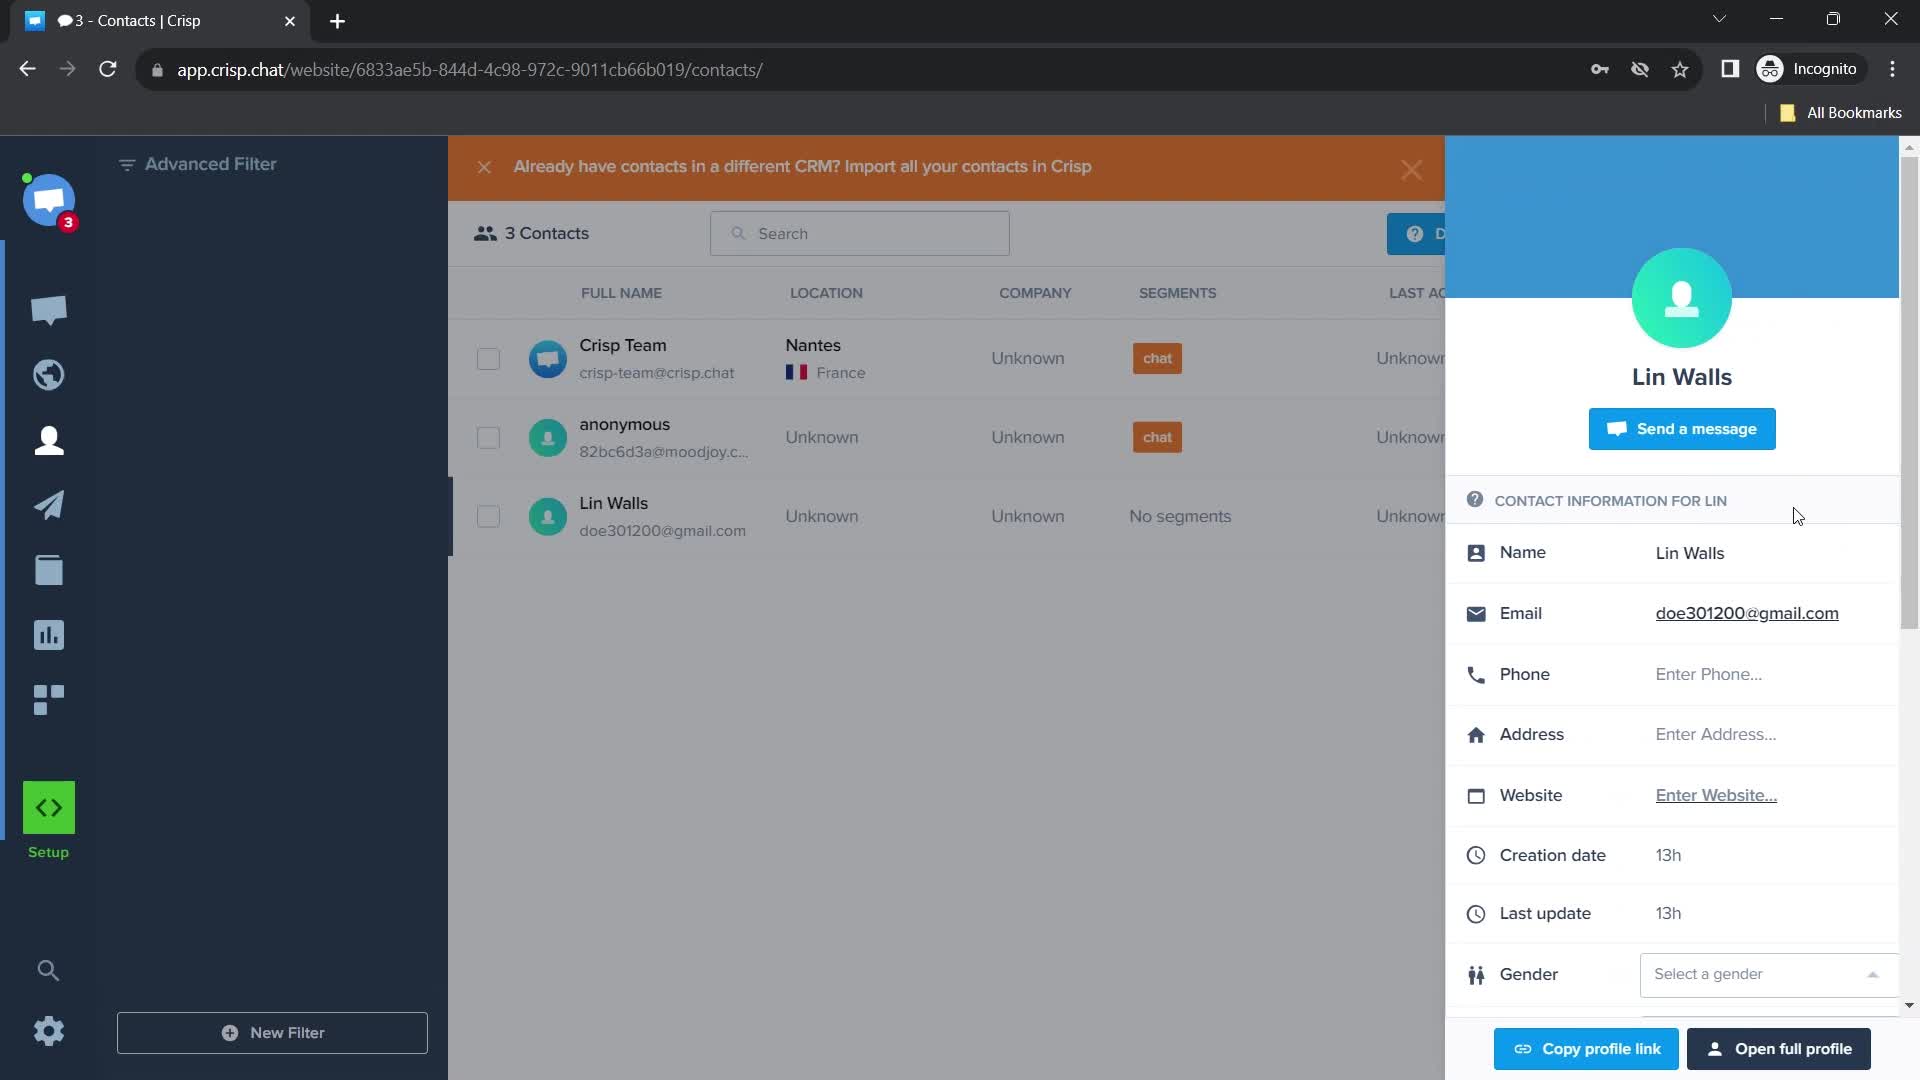Tick the Crisp Team row checkbox
The height and width of the screenshot is (1080, 1920).
(x=488, y=358)
